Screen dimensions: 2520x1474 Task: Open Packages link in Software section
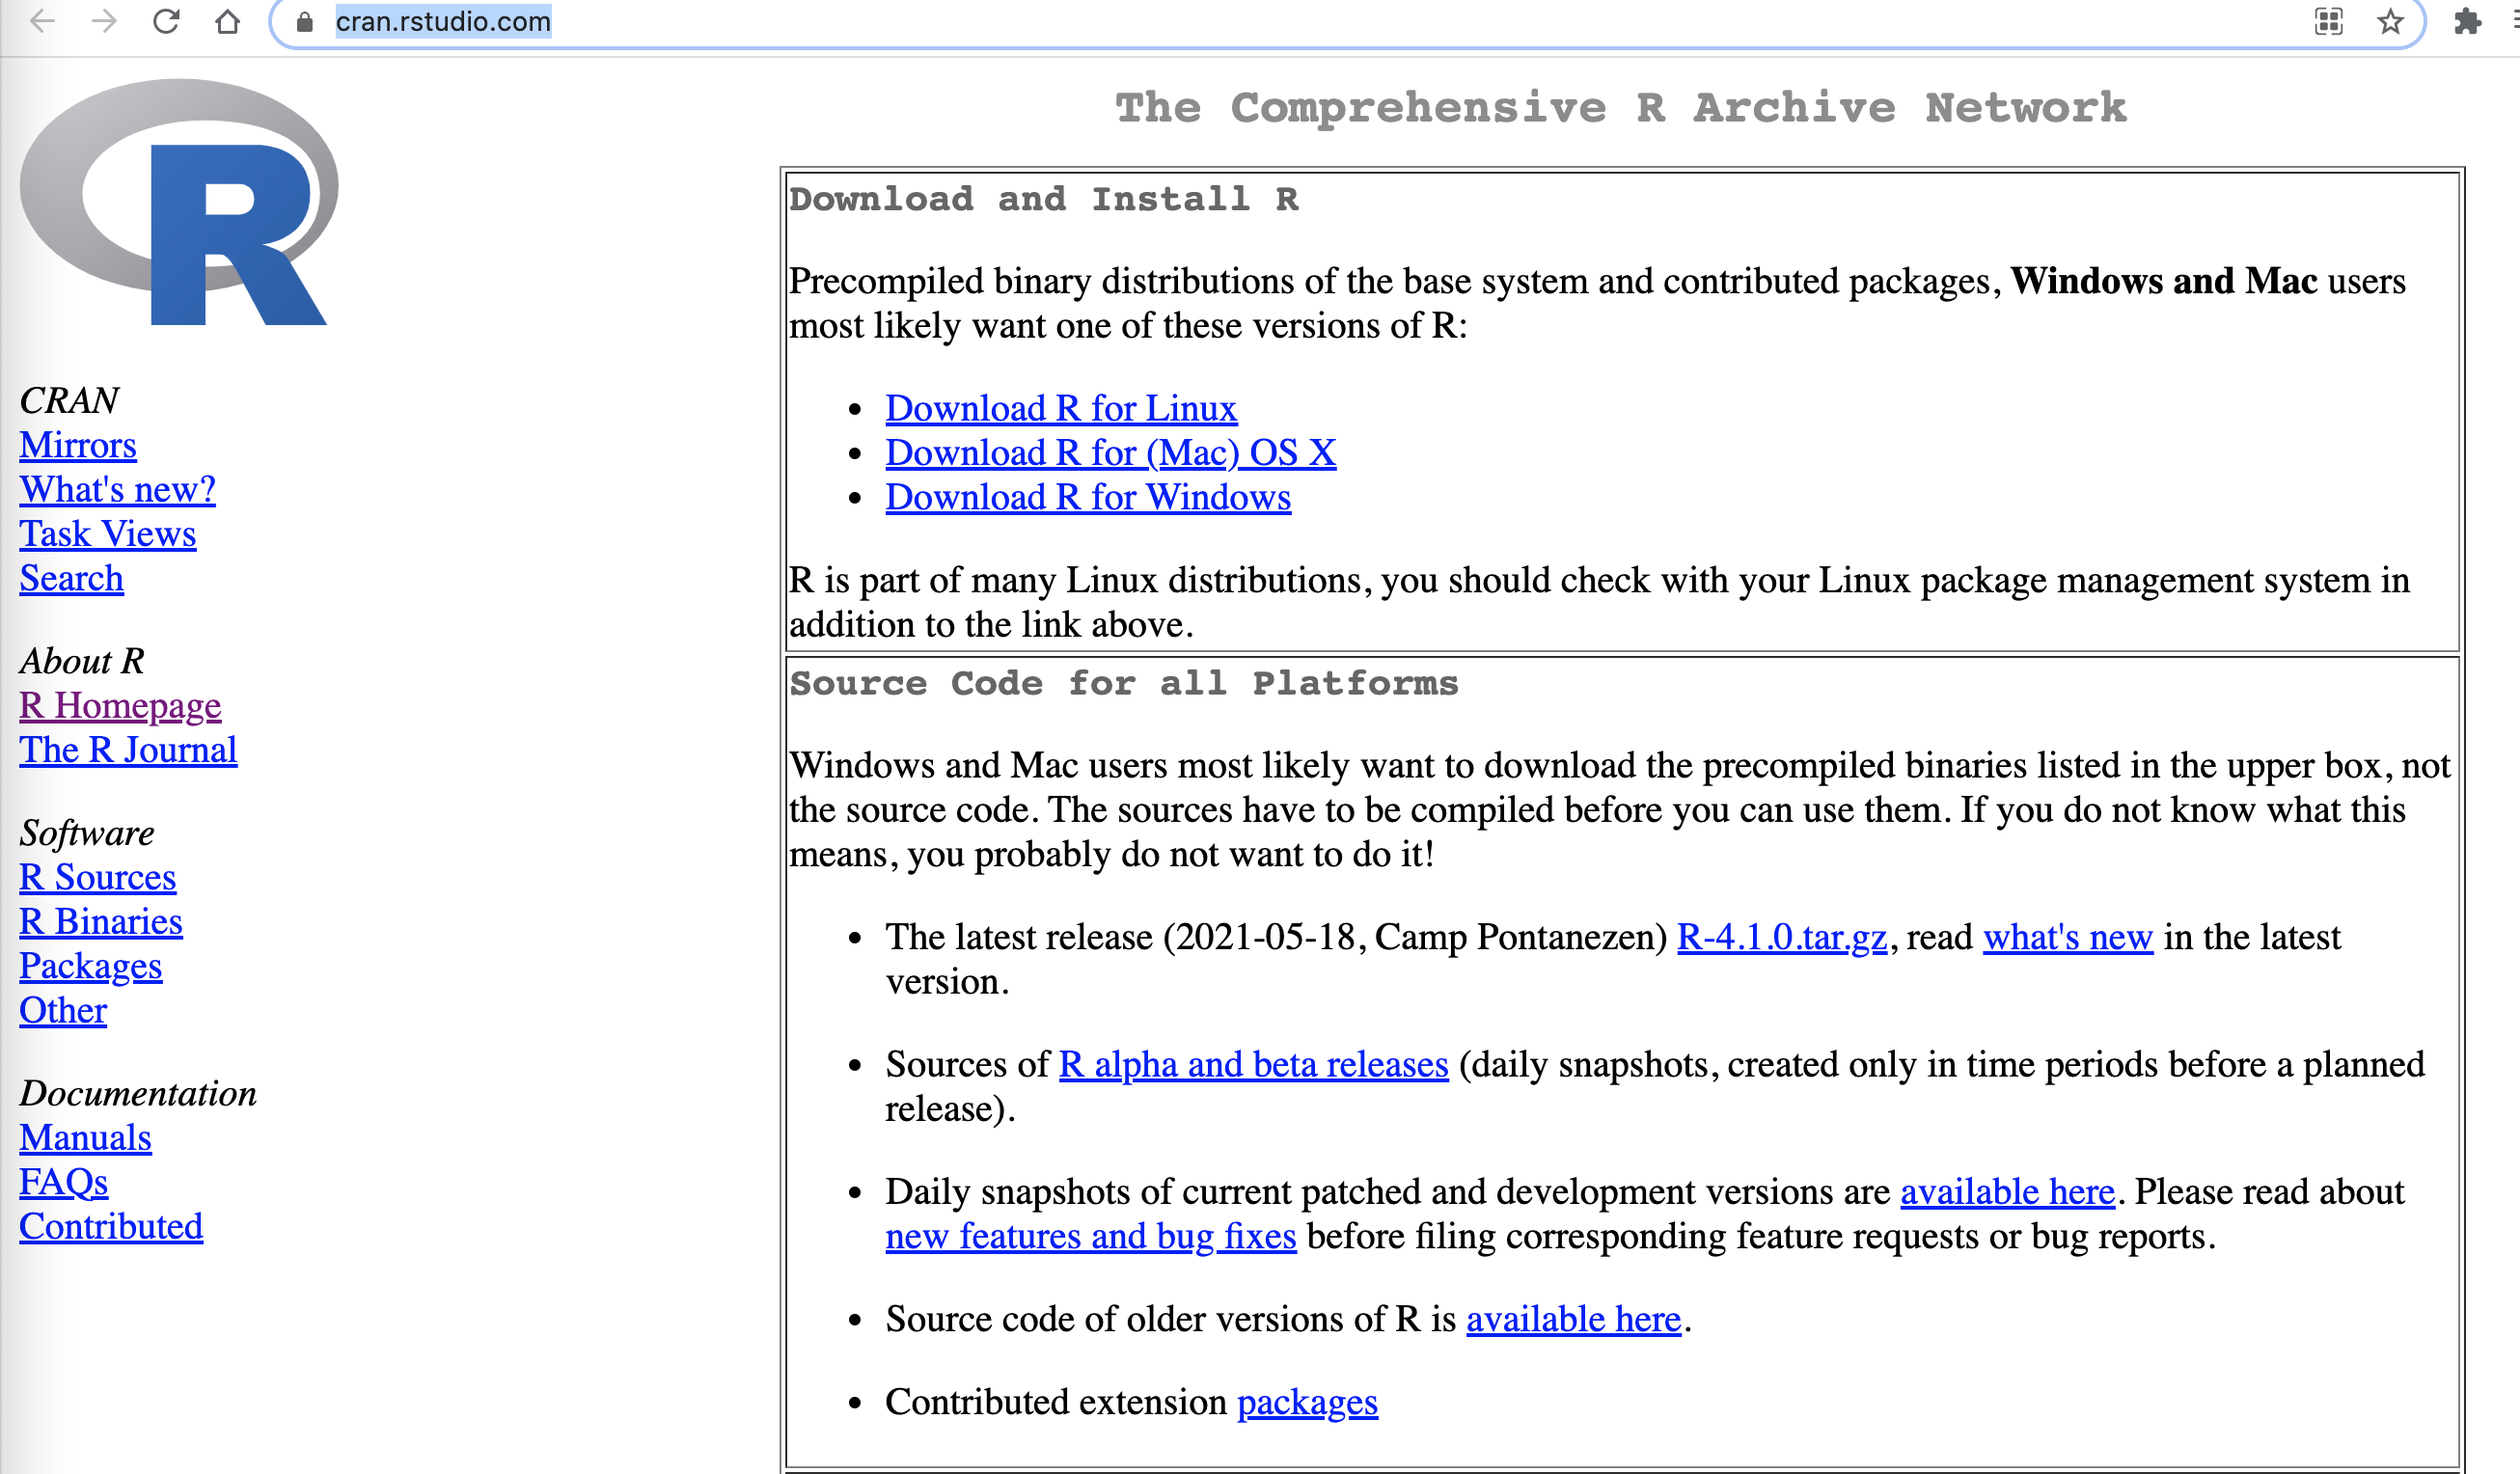click(90, 966)
